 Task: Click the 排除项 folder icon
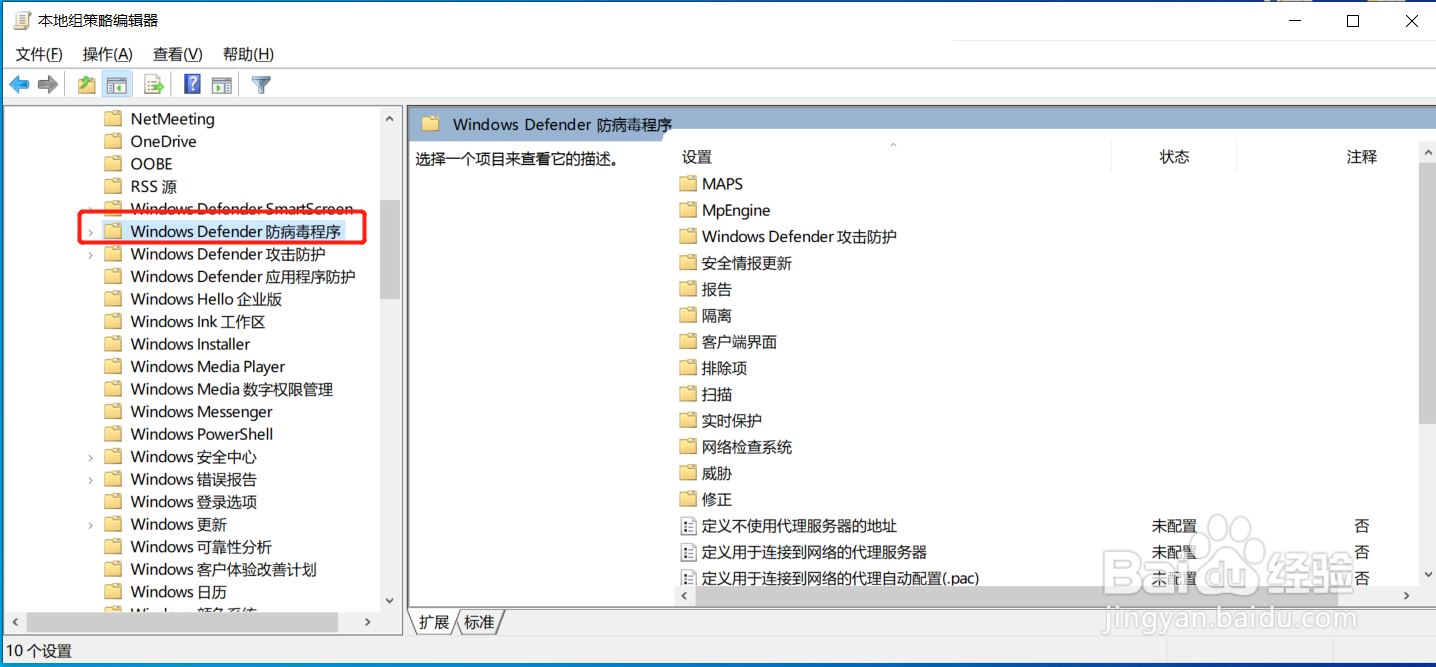[688, 368]
